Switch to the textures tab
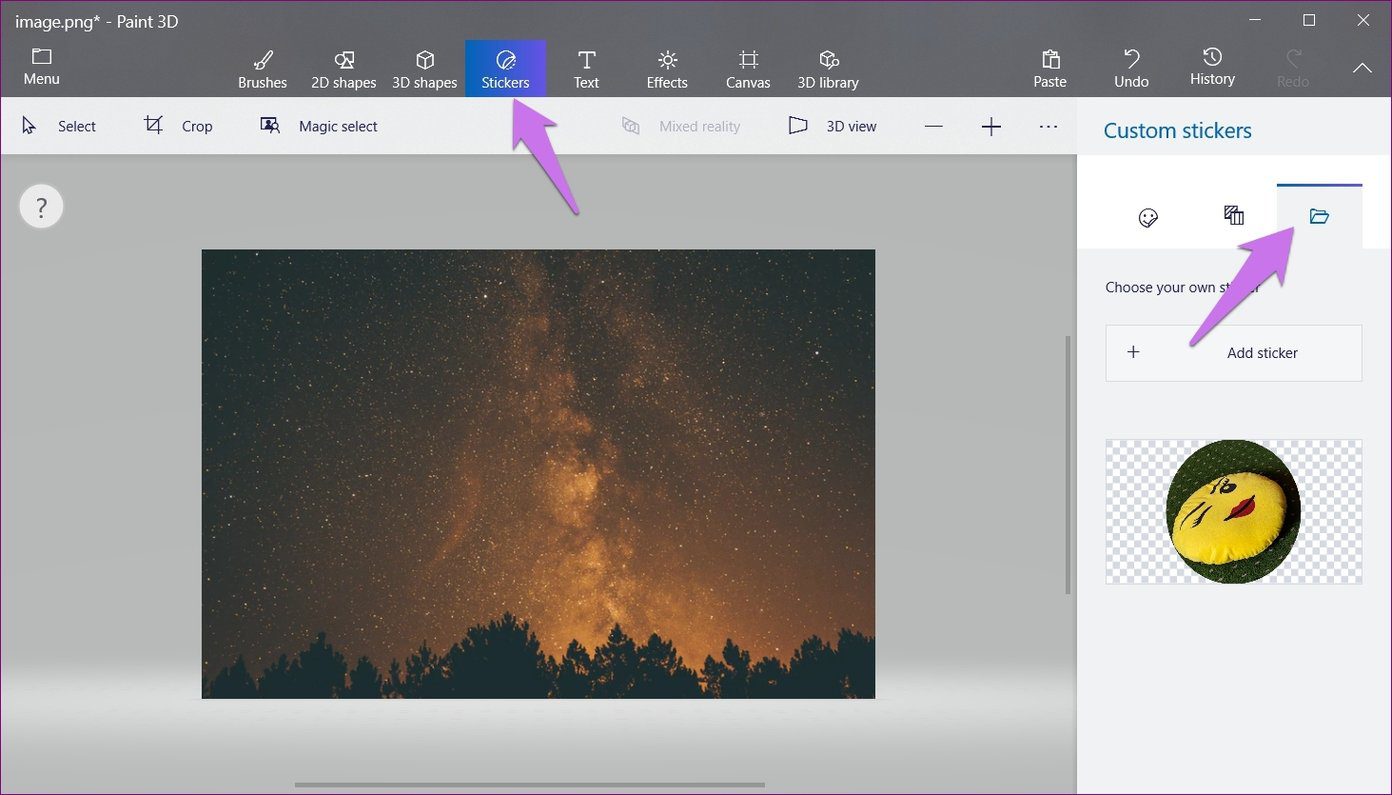This screenshot has height=795, width=1392. 1234,216
